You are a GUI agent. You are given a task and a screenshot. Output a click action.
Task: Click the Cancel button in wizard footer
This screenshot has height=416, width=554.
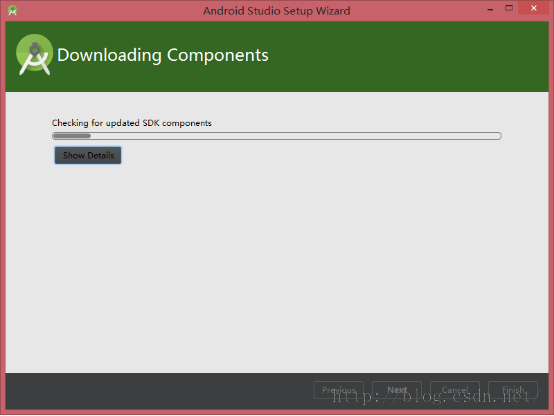coord(455,390)
